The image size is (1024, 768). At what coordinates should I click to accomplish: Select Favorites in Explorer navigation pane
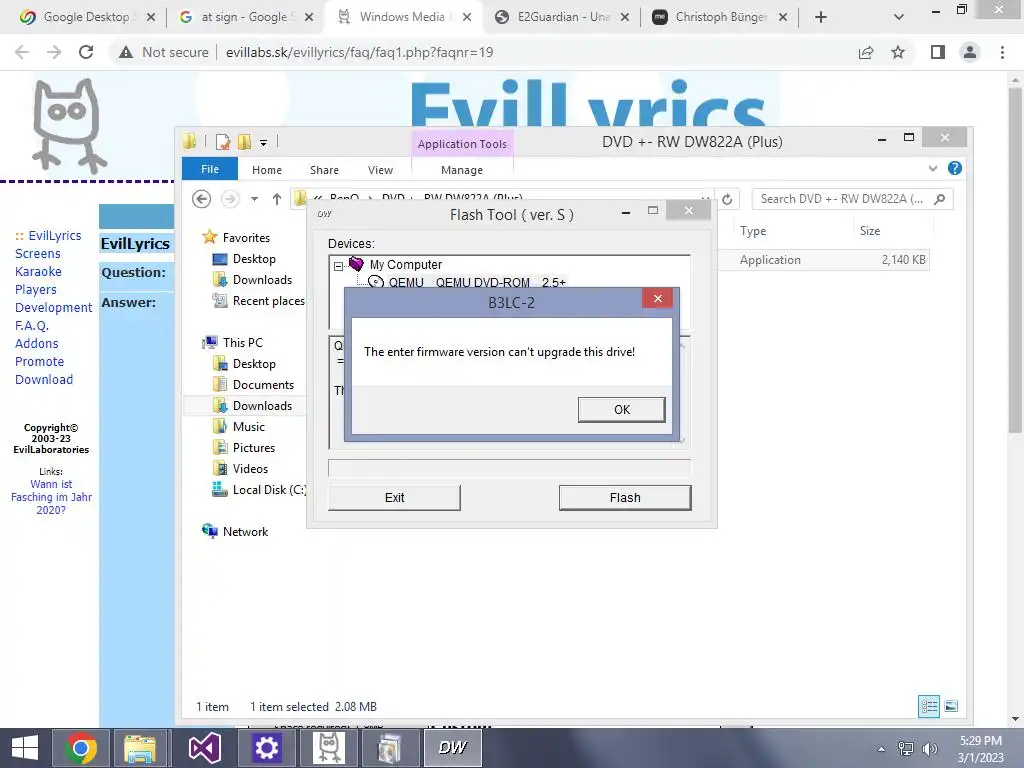pos(246,238)
